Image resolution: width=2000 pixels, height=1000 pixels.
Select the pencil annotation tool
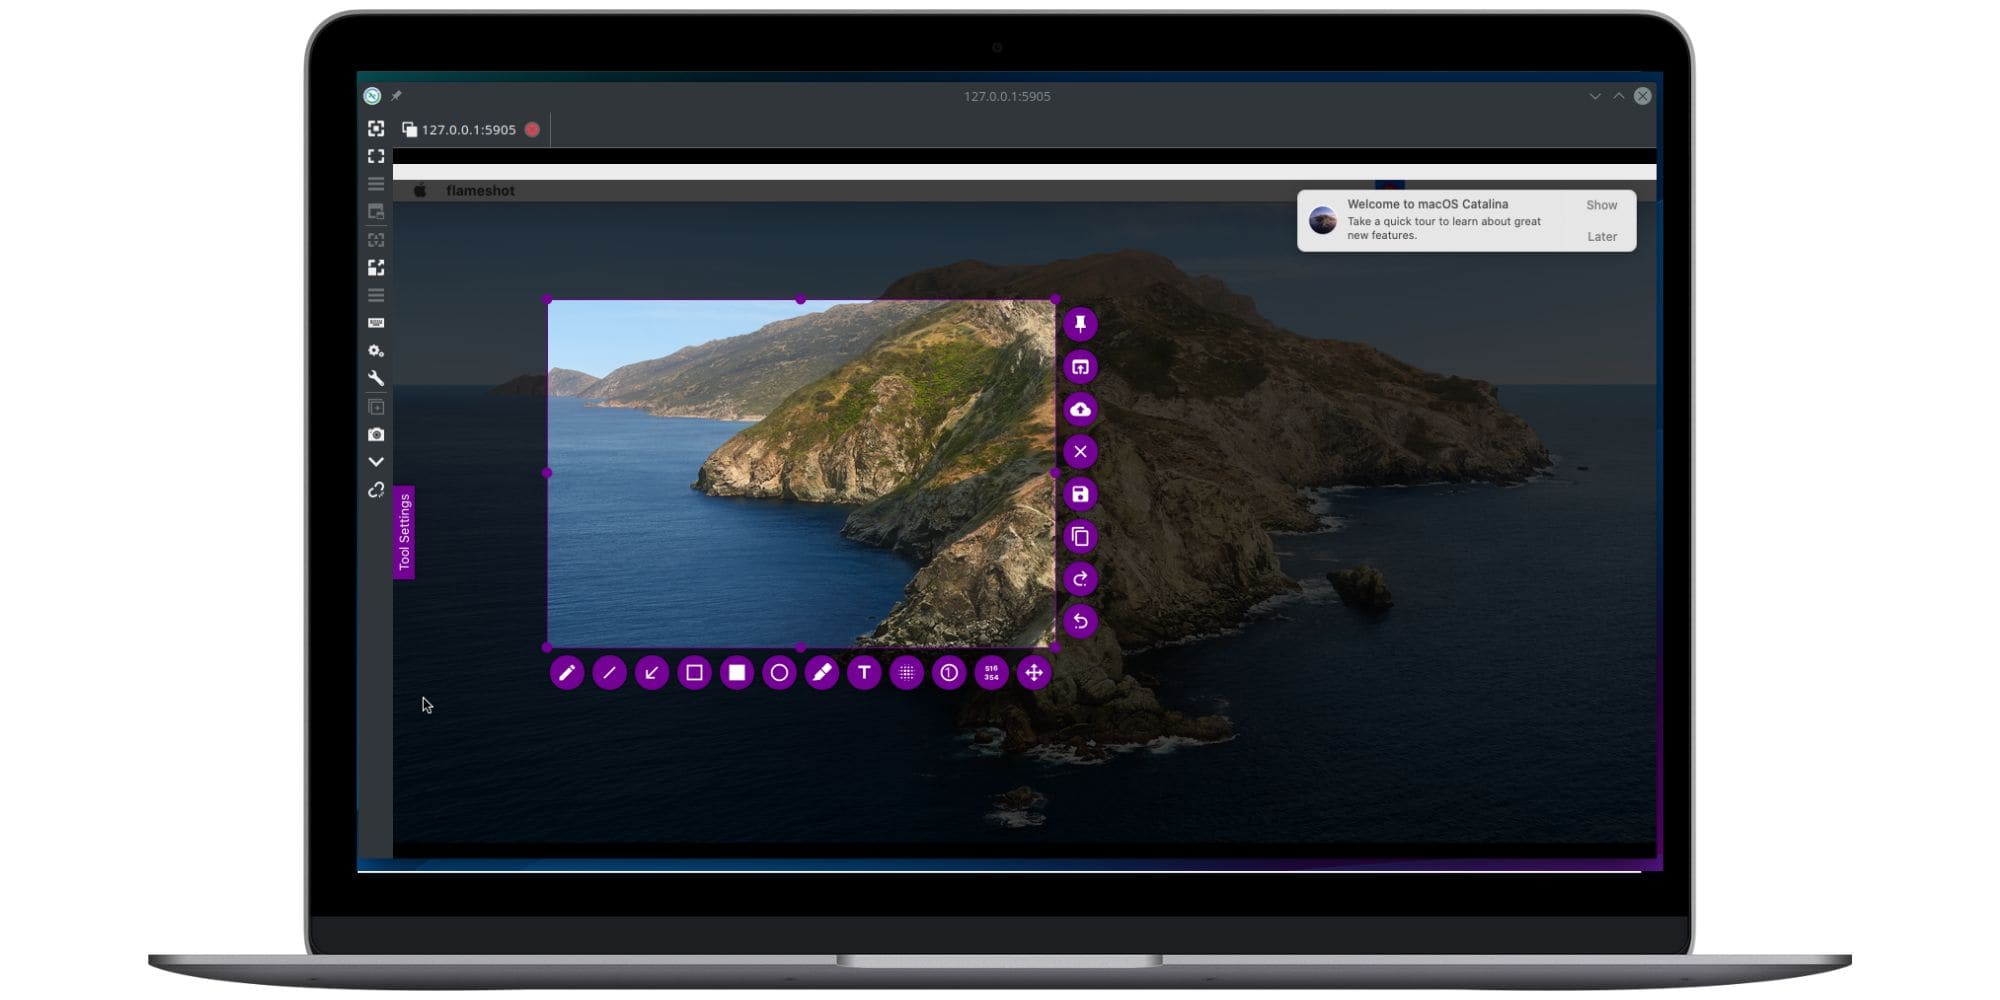(567, 673)
